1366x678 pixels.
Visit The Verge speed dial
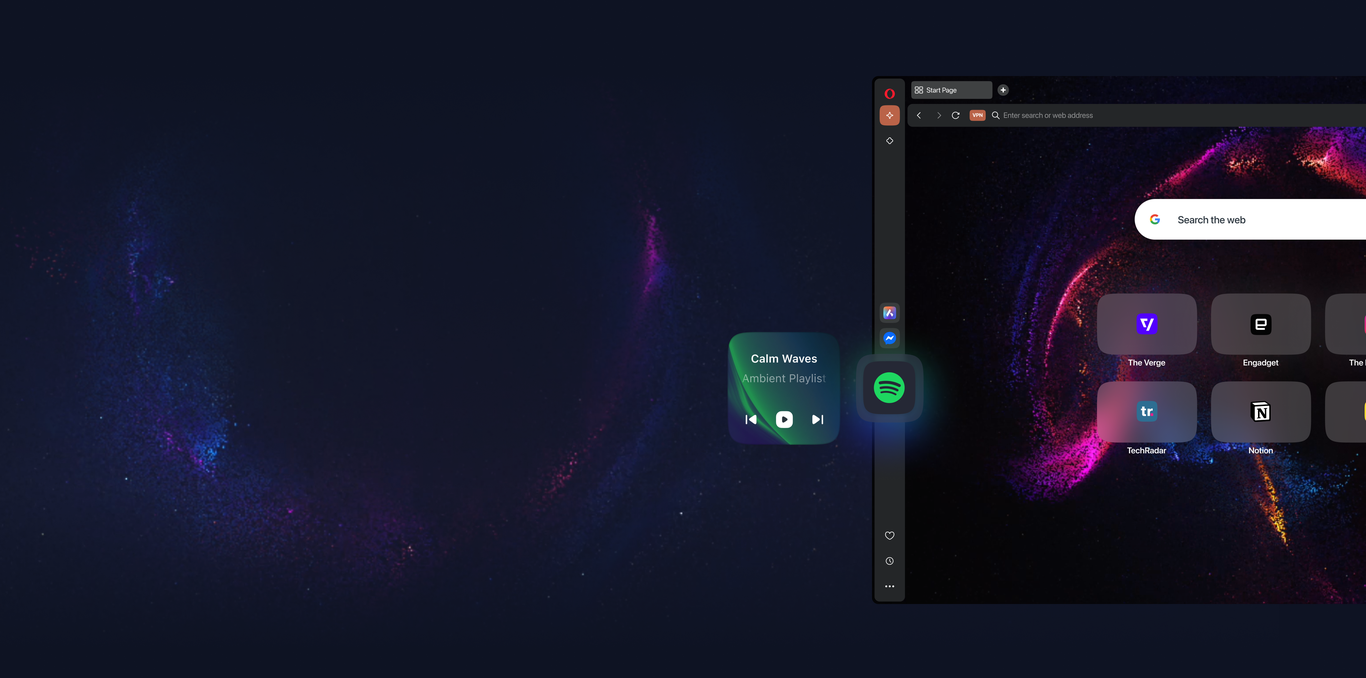(x=1146, y=324)
